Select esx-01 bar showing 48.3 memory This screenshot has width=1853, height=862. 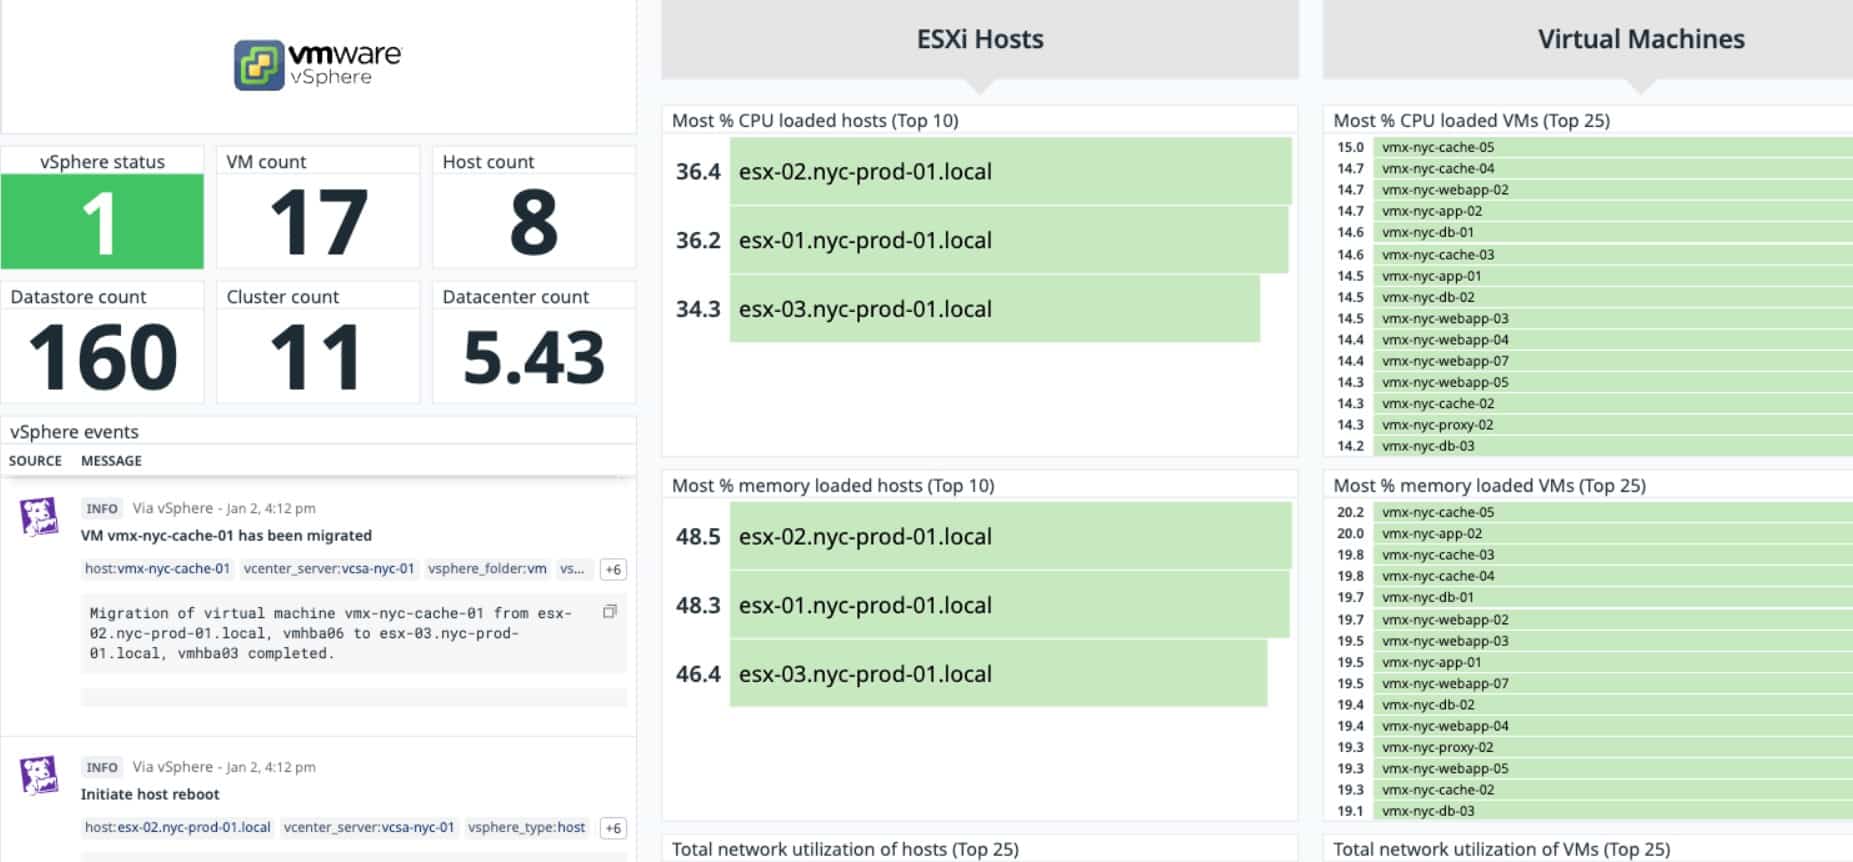point(1010,605)
